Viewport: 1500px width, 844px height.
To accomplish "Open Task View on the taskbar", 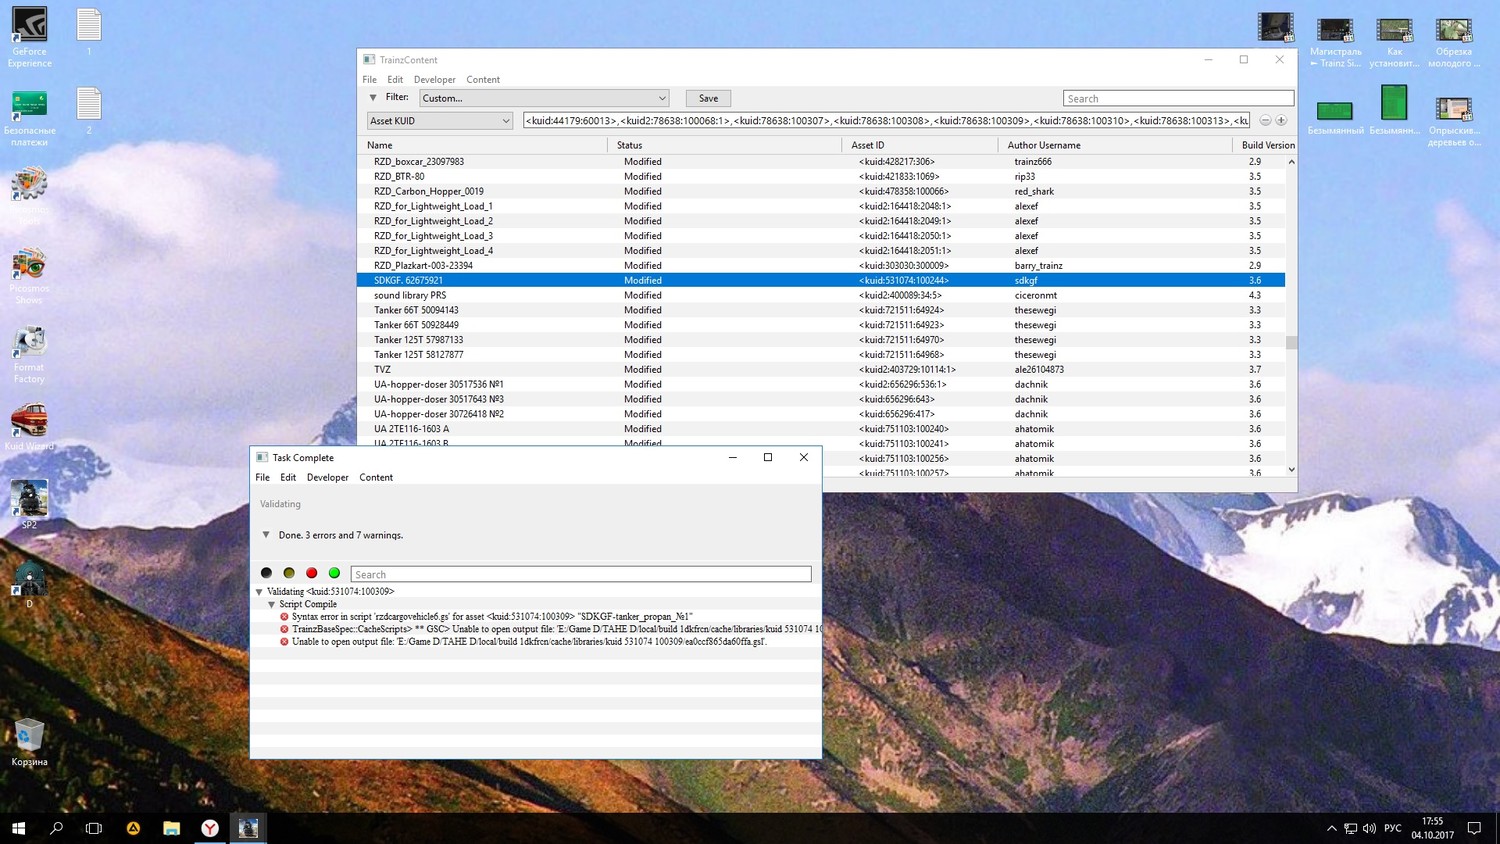I will coord(94,828).
